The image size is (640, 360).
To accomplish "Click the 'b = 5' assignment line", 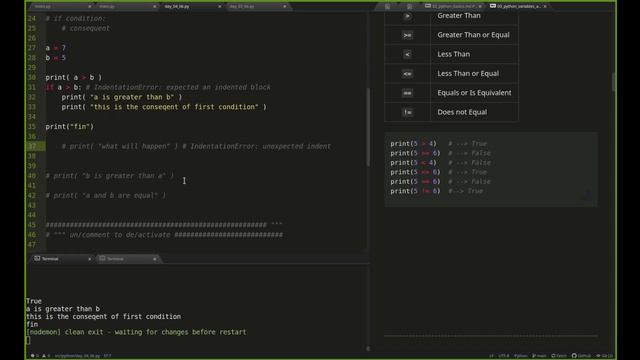I will coord(56,58).
